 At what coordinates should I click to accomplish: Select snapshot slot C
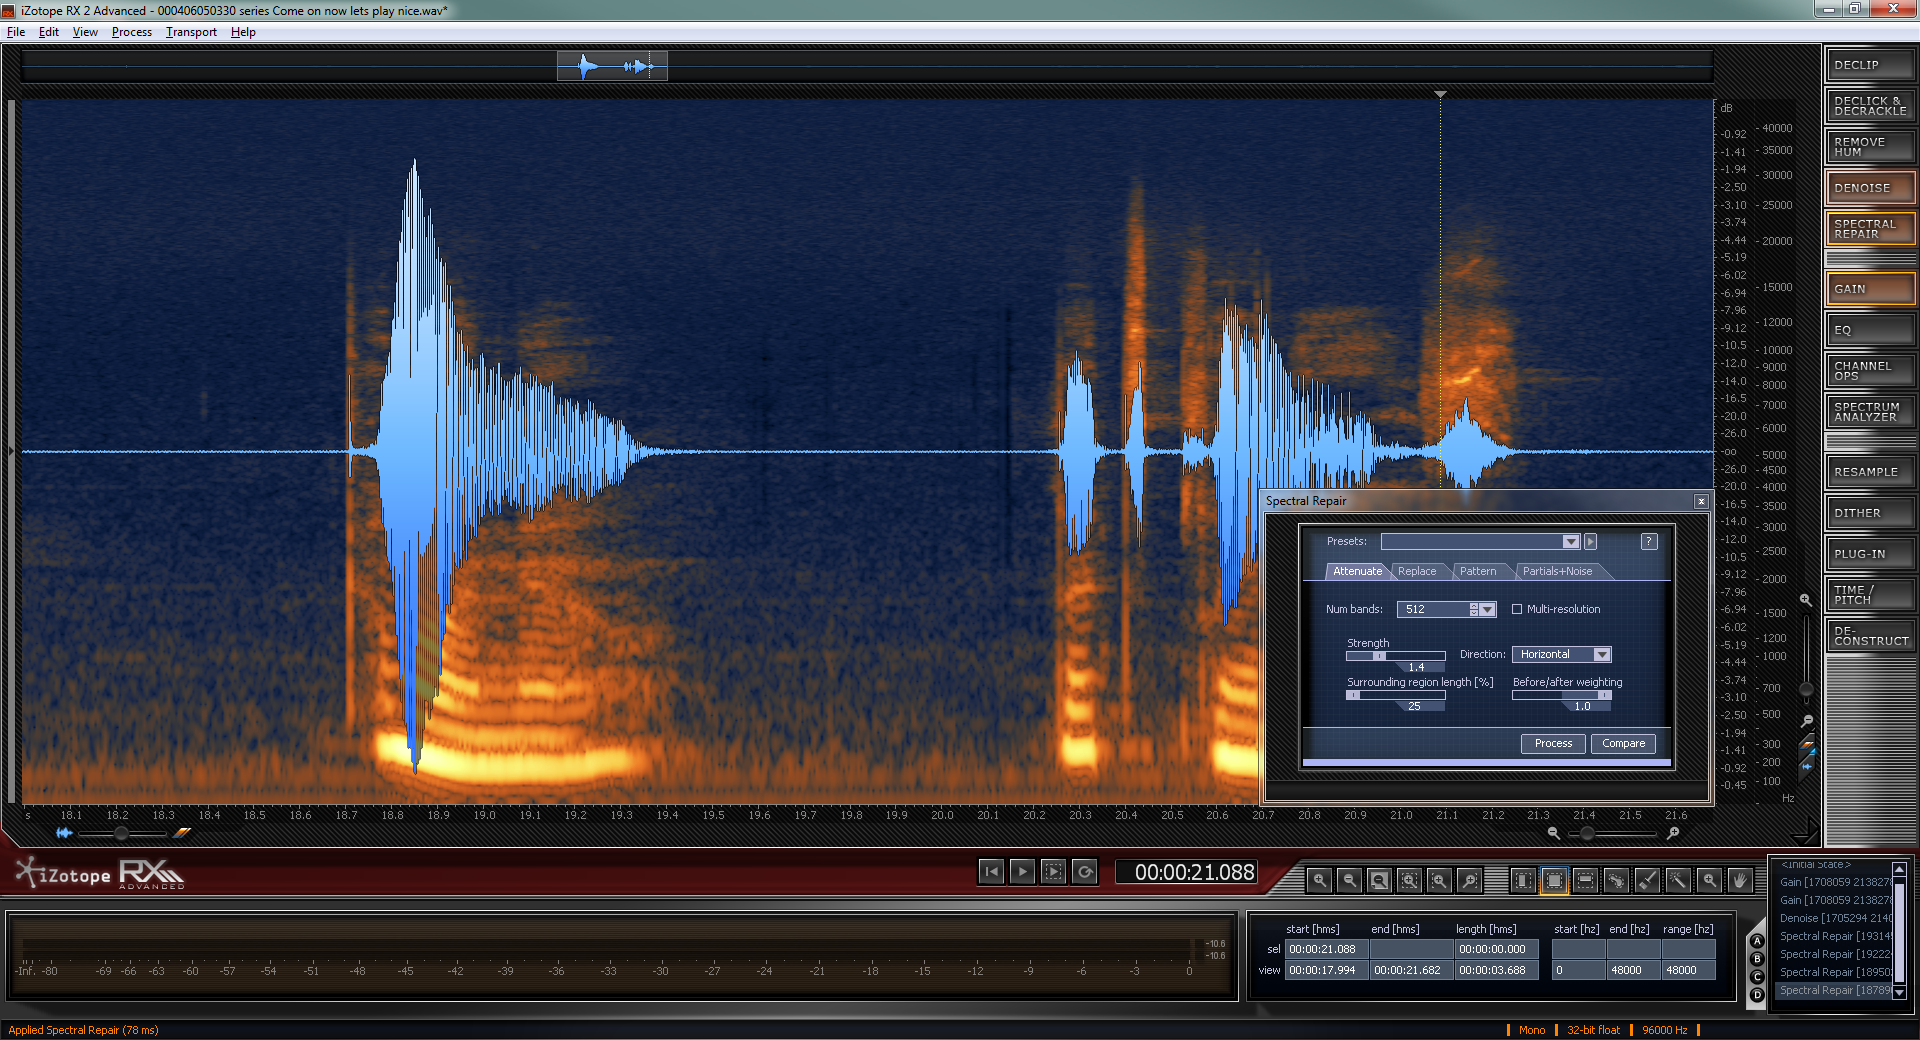click(x=1757, y=977)
